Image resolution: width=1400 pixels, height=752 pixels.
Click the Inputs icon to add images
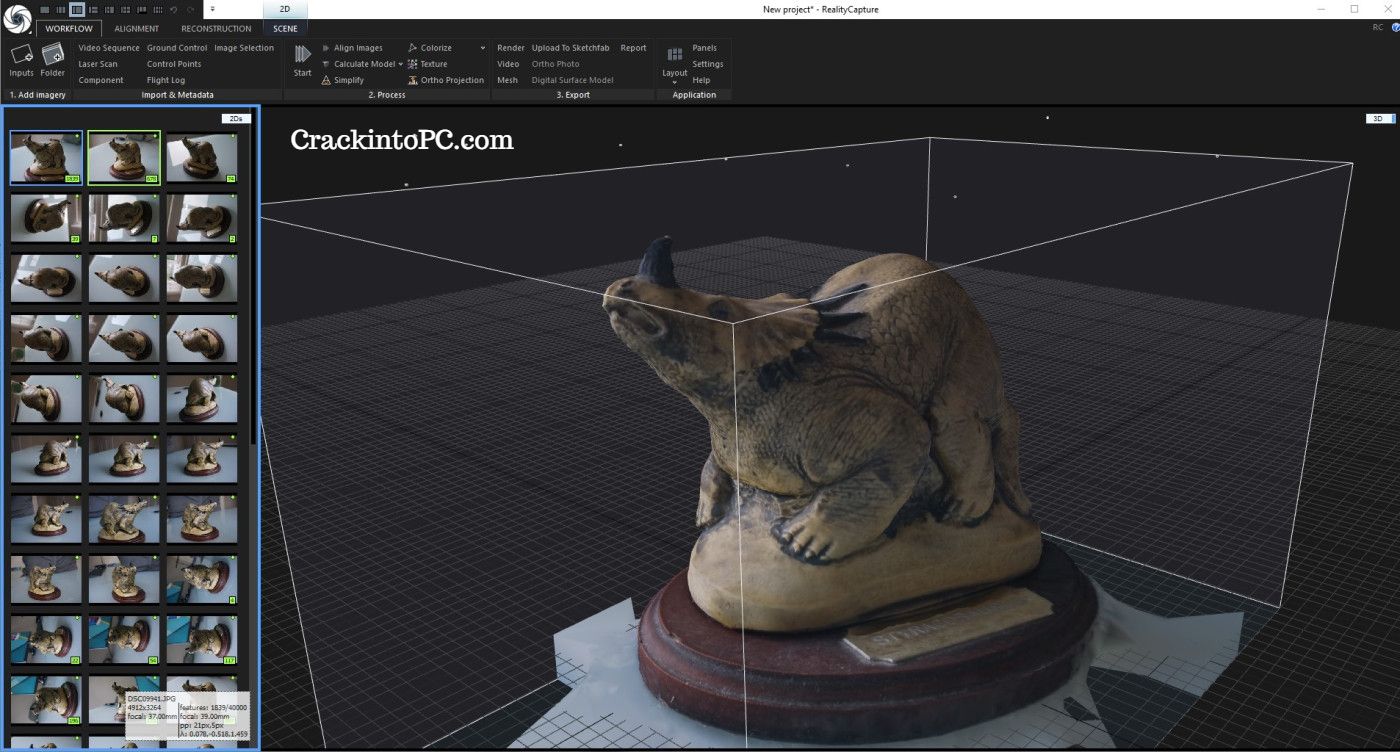coord(21,53)
